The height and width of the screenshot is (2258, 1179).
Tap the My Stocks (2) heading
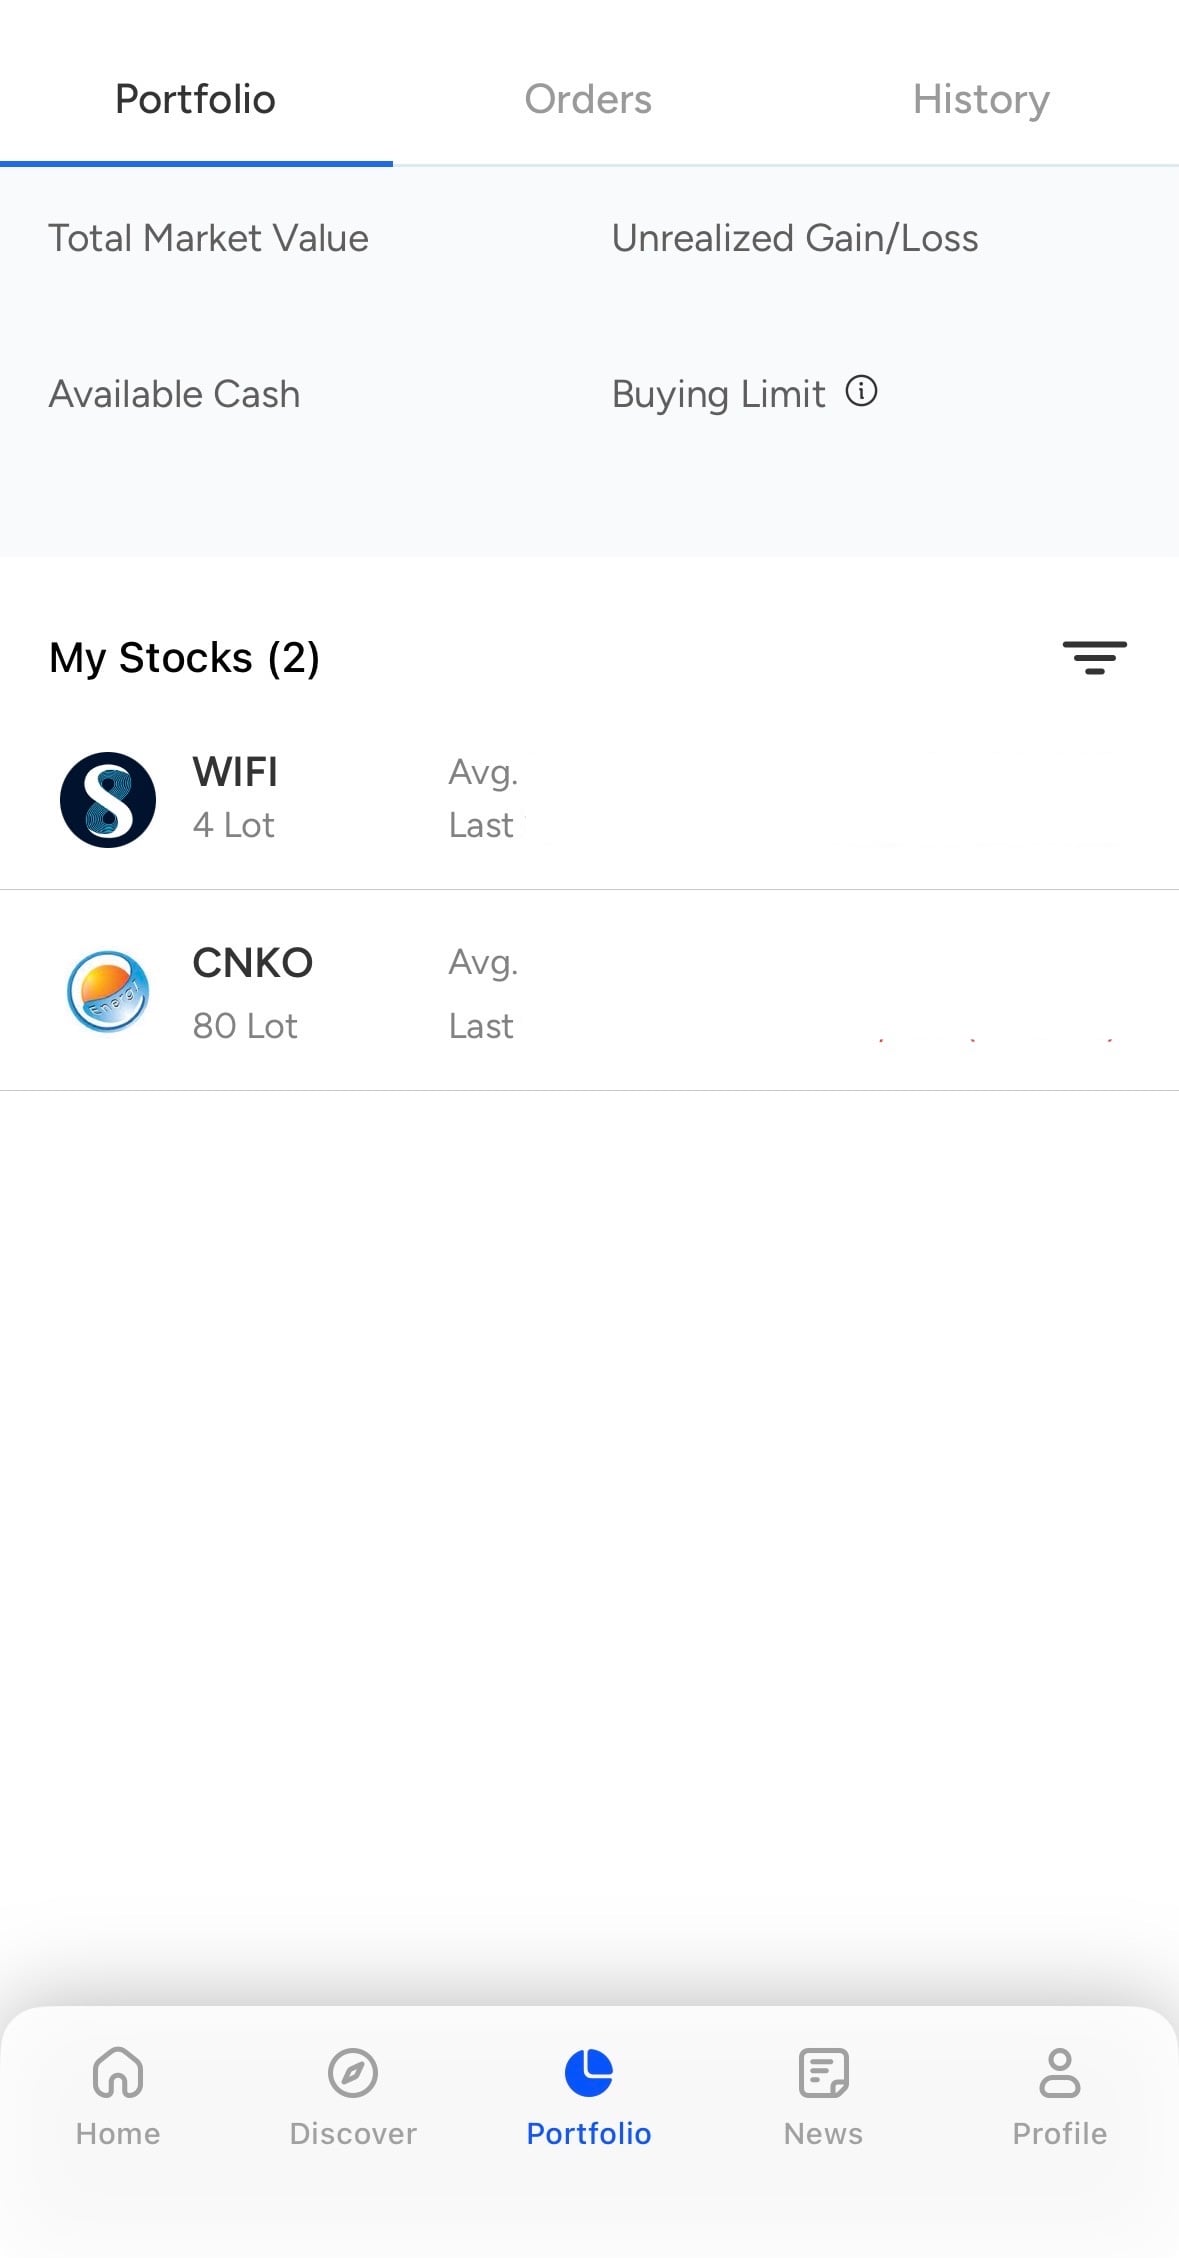click(184, 658)
